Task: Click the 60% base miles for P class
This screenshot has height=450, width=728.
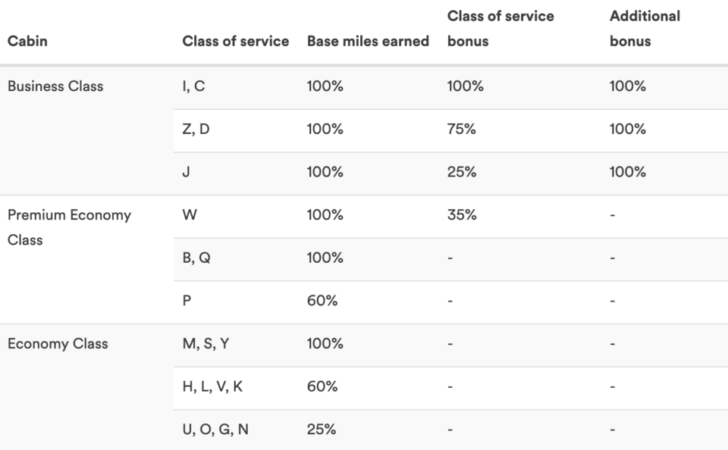Action: pos(322,300)
